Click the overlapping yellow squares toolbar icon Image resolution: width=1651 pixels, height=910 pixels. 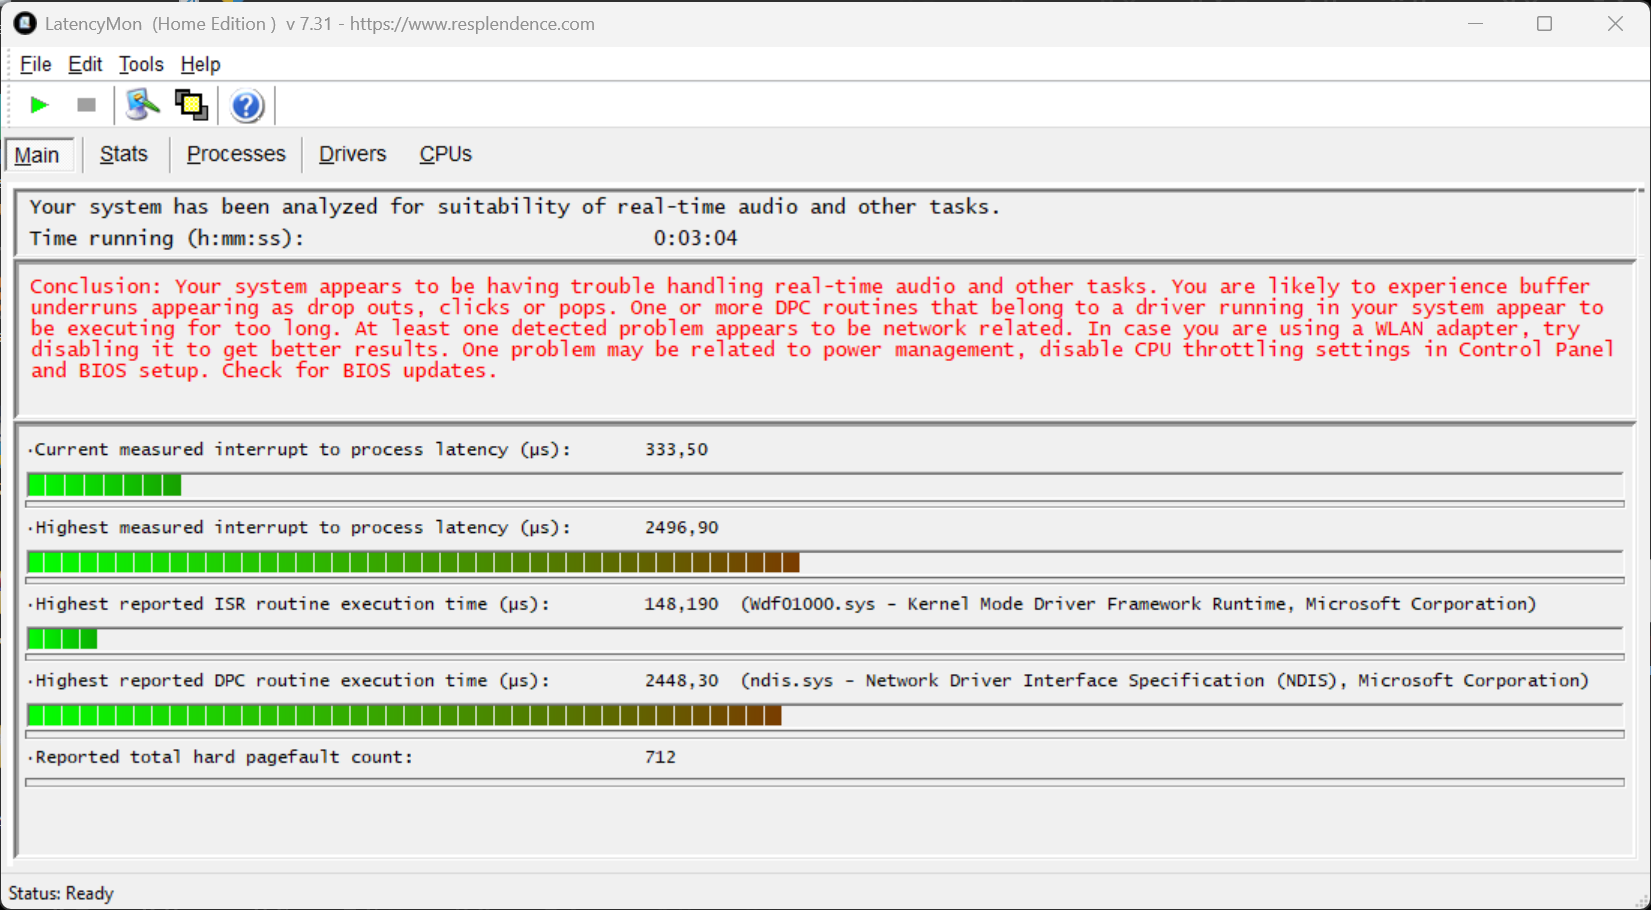click(191, 105)
